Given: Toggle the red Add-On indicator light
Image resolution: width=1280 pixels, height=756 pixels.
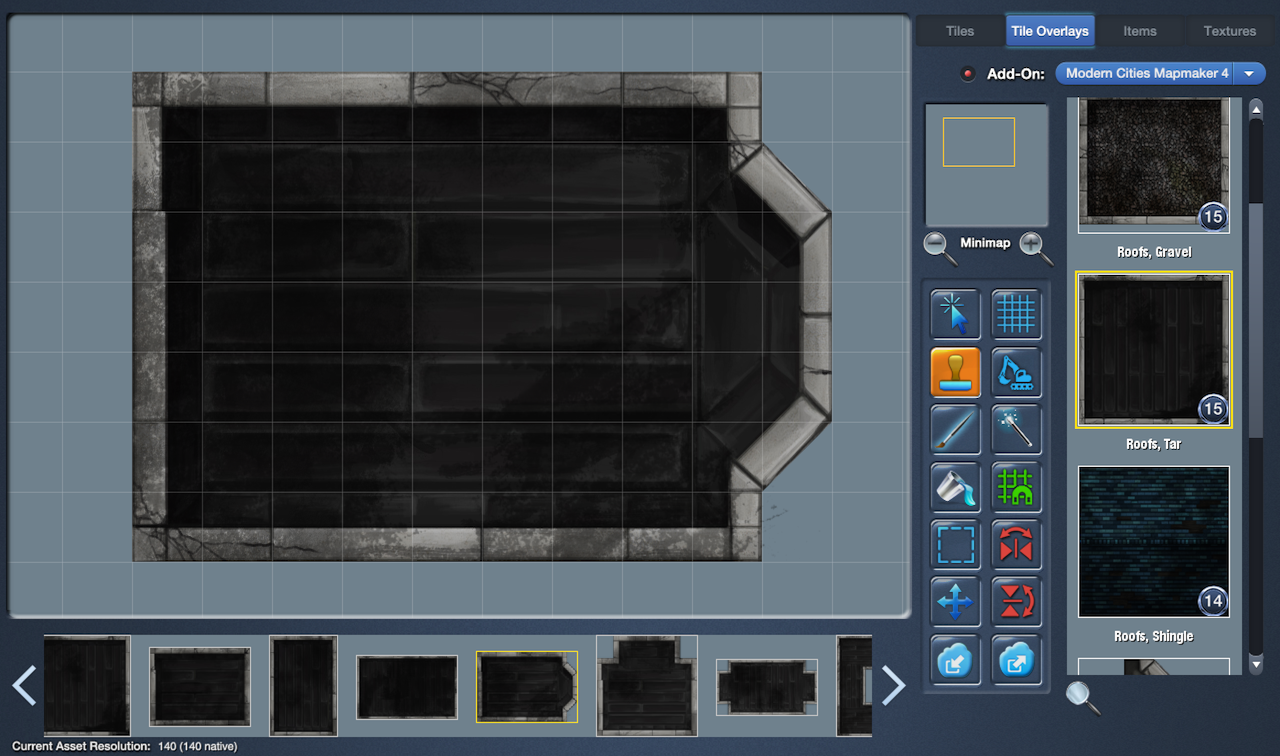Looking at the screenshot, I should 967,74.
